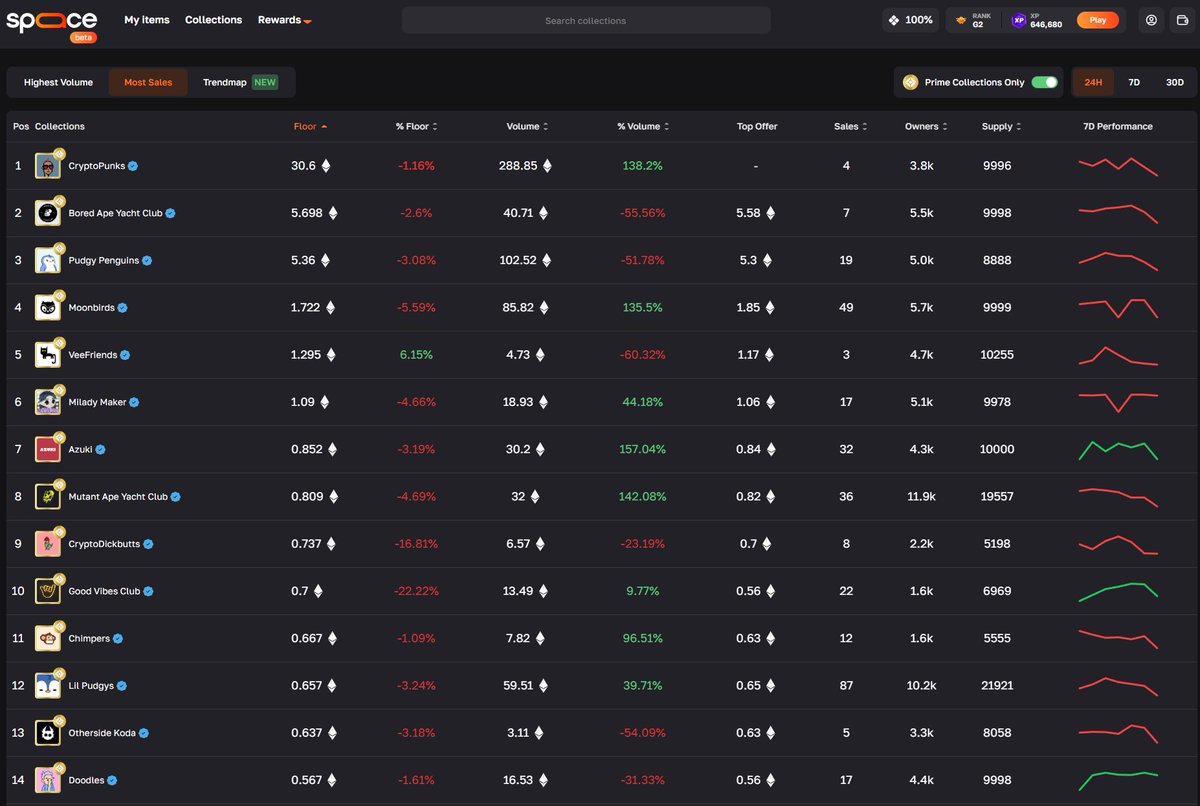
Task: Click Good Vibes Club floor change -22.22%
Action: pyautogui.click(x=415, y=591)
